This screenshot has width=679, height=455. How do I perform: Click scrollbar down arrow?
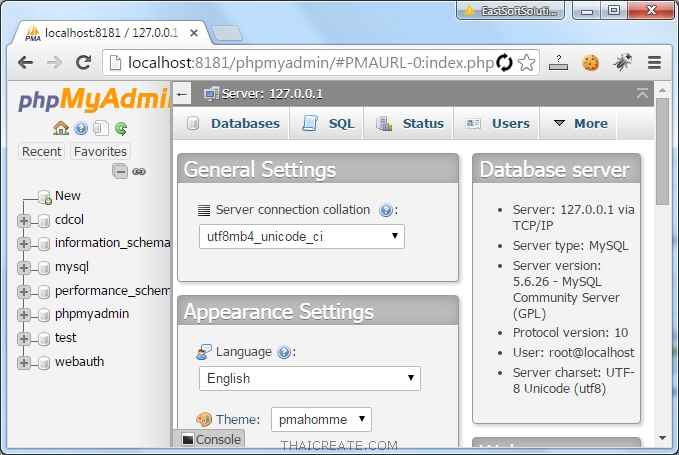(662, 438)
